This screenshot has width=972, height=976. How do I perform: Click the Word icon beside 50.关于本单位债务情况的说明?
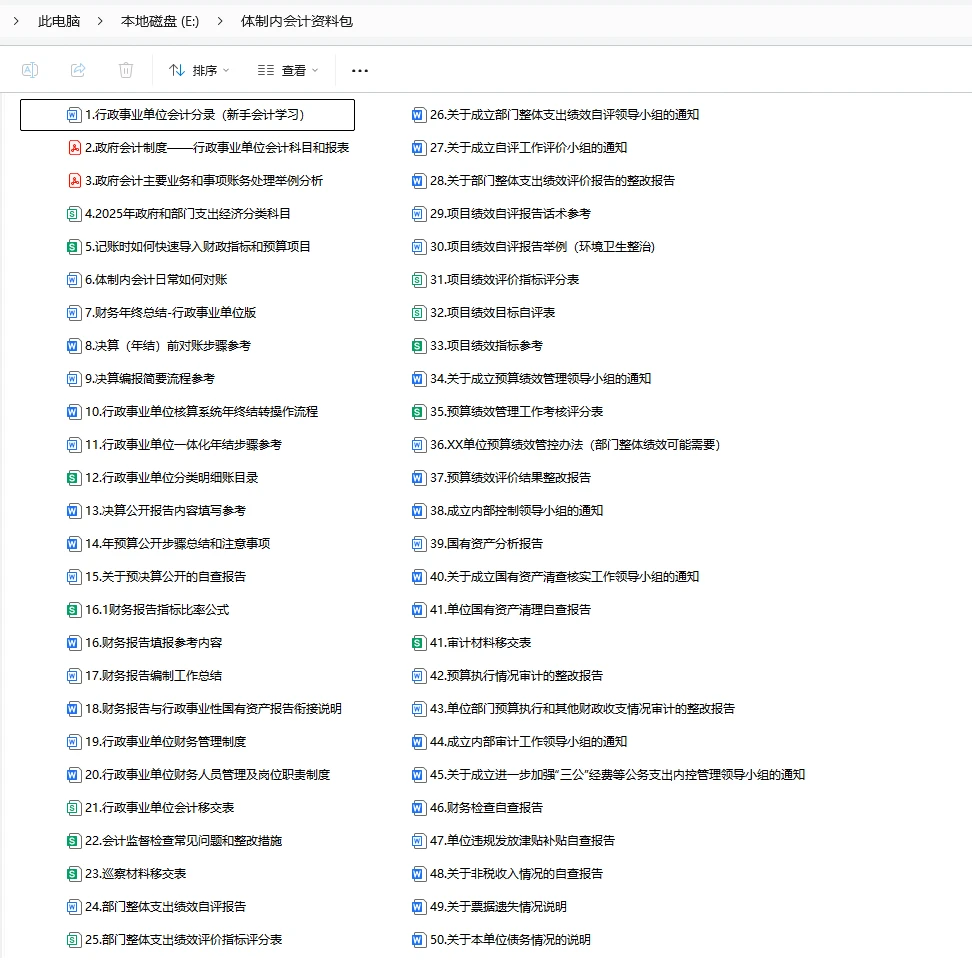pyautogui.click(x=418, y=939)
